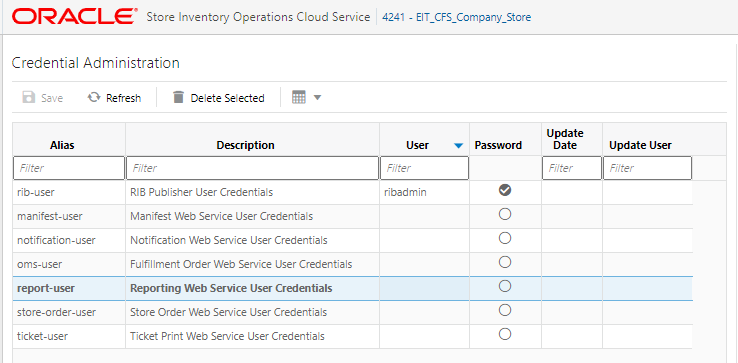Select the password circle for ticket-user

click(505, 334)
